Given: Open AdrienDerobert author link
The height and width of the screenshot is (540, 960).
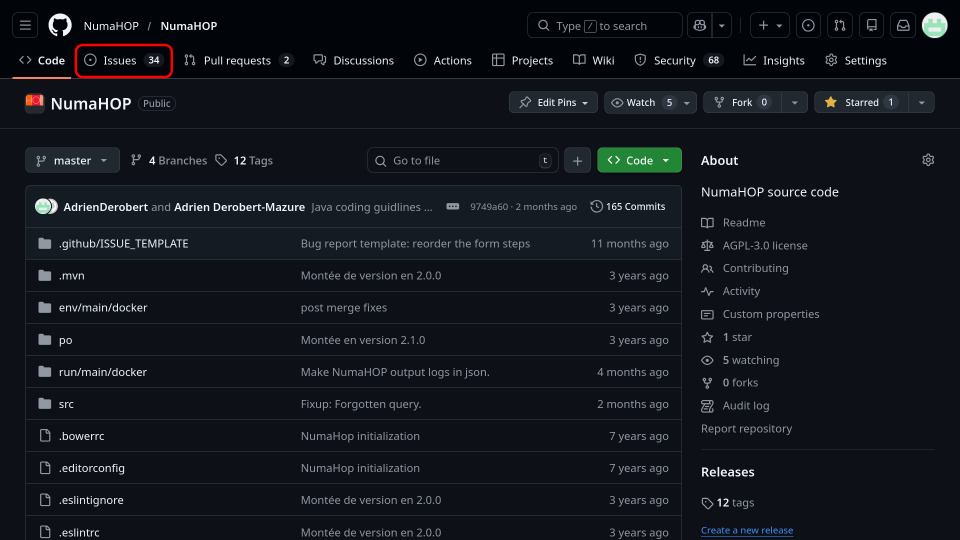Looking at the screenshot, I should [105, 207].
